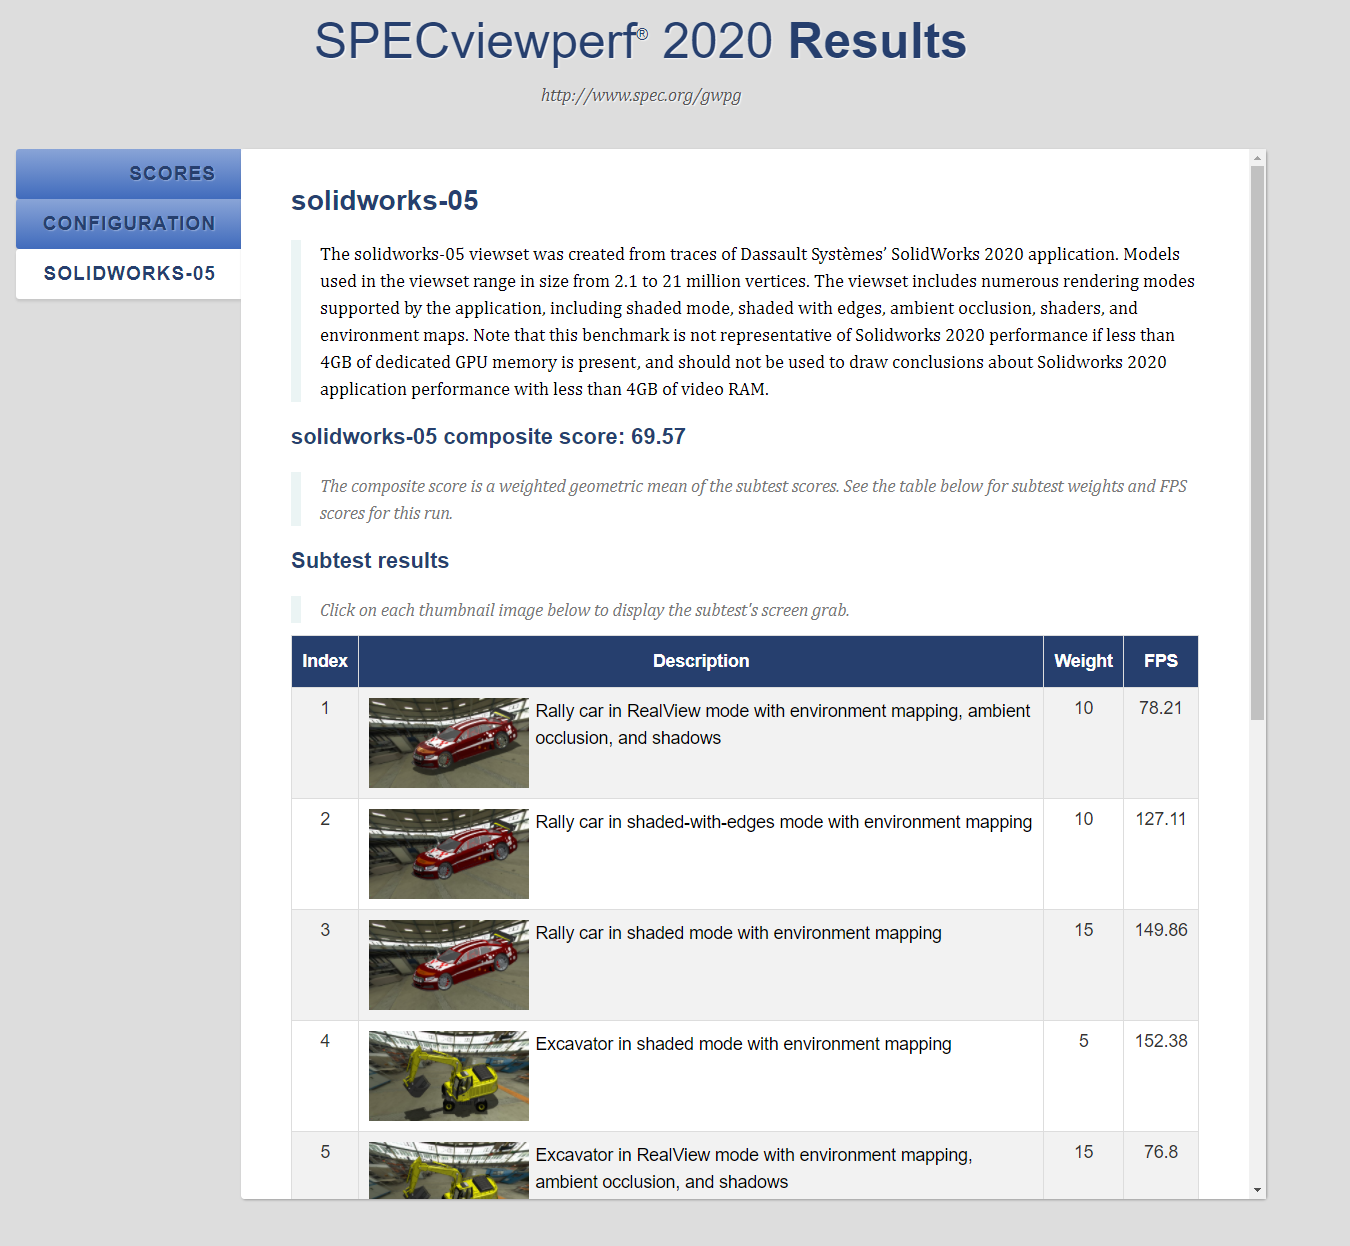Click the 149.86 FPS value cell
Viewport: 1350px width, 1246px height.
[x=1160, y=930]
